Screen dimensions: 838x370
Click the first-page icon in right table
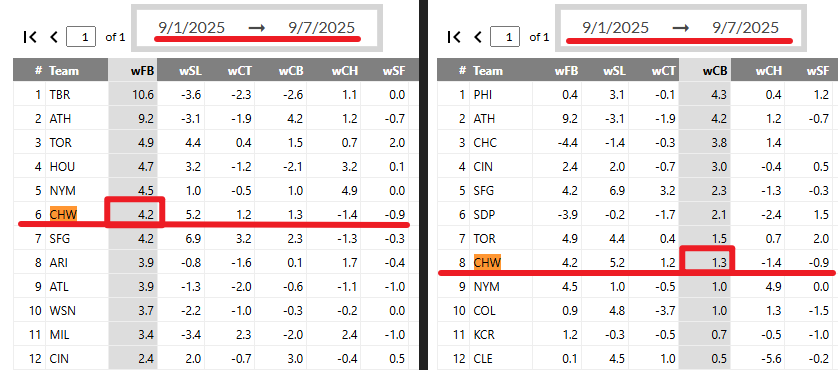coord(454,37)
